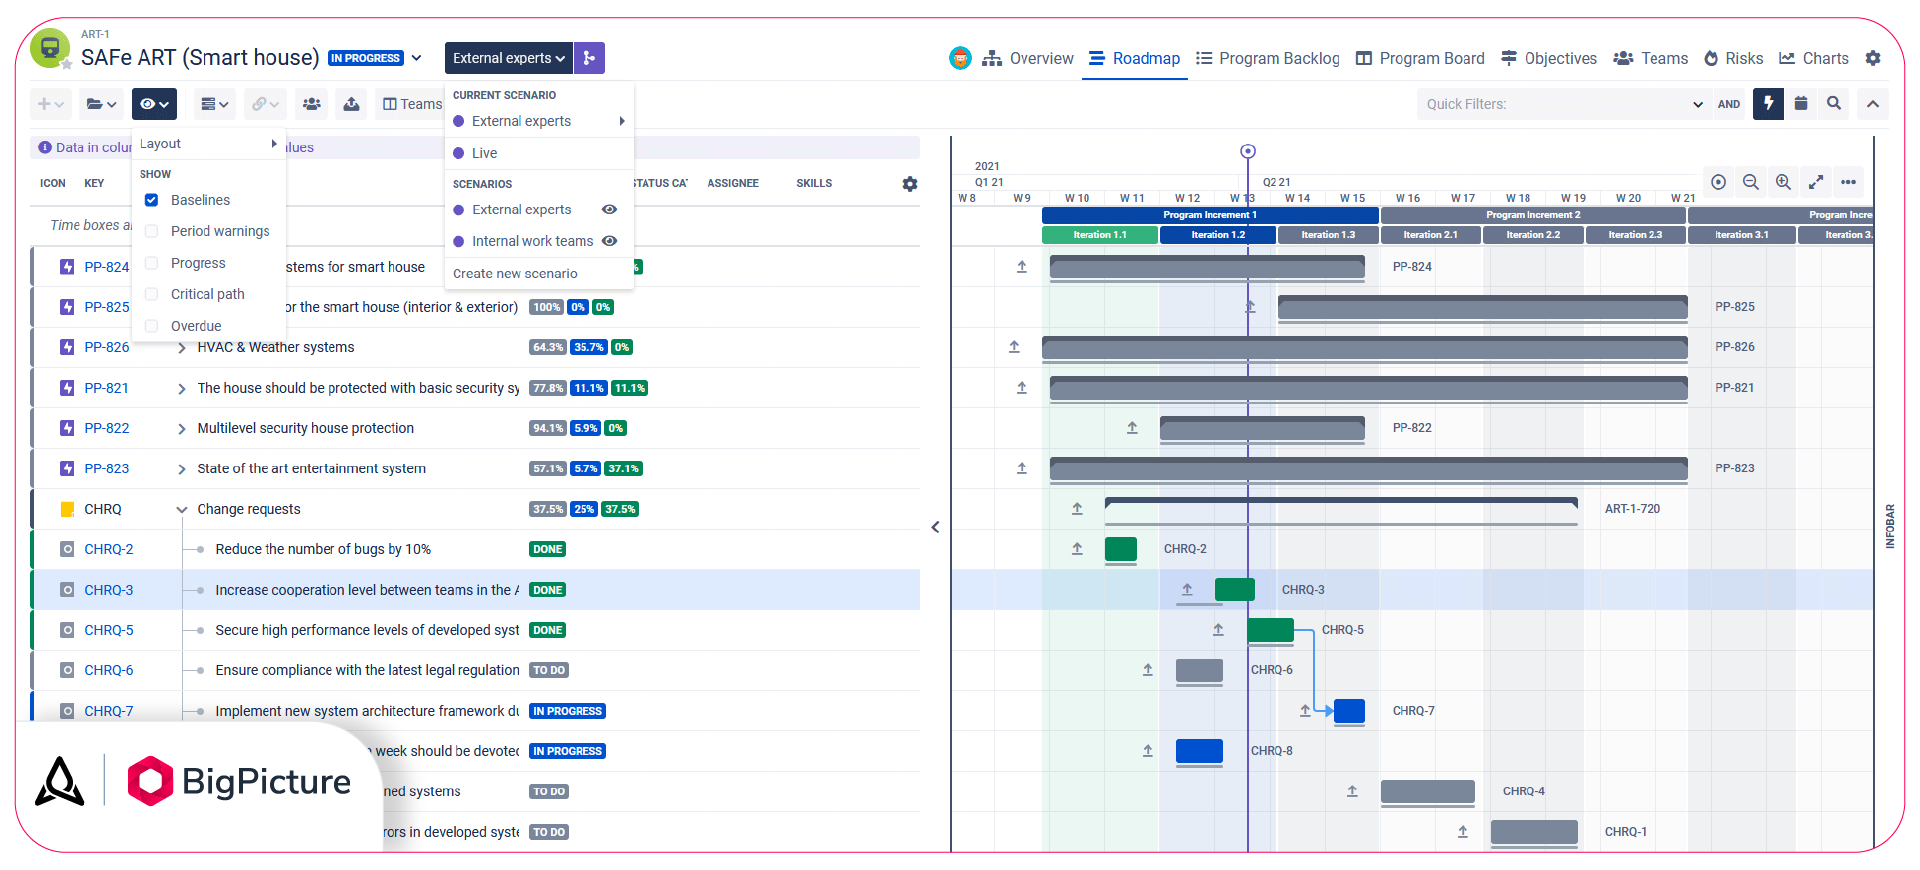This screenshot has width=1920, height=870.
Task: Switch to the Program Board tab
Action: [1420, 58]
